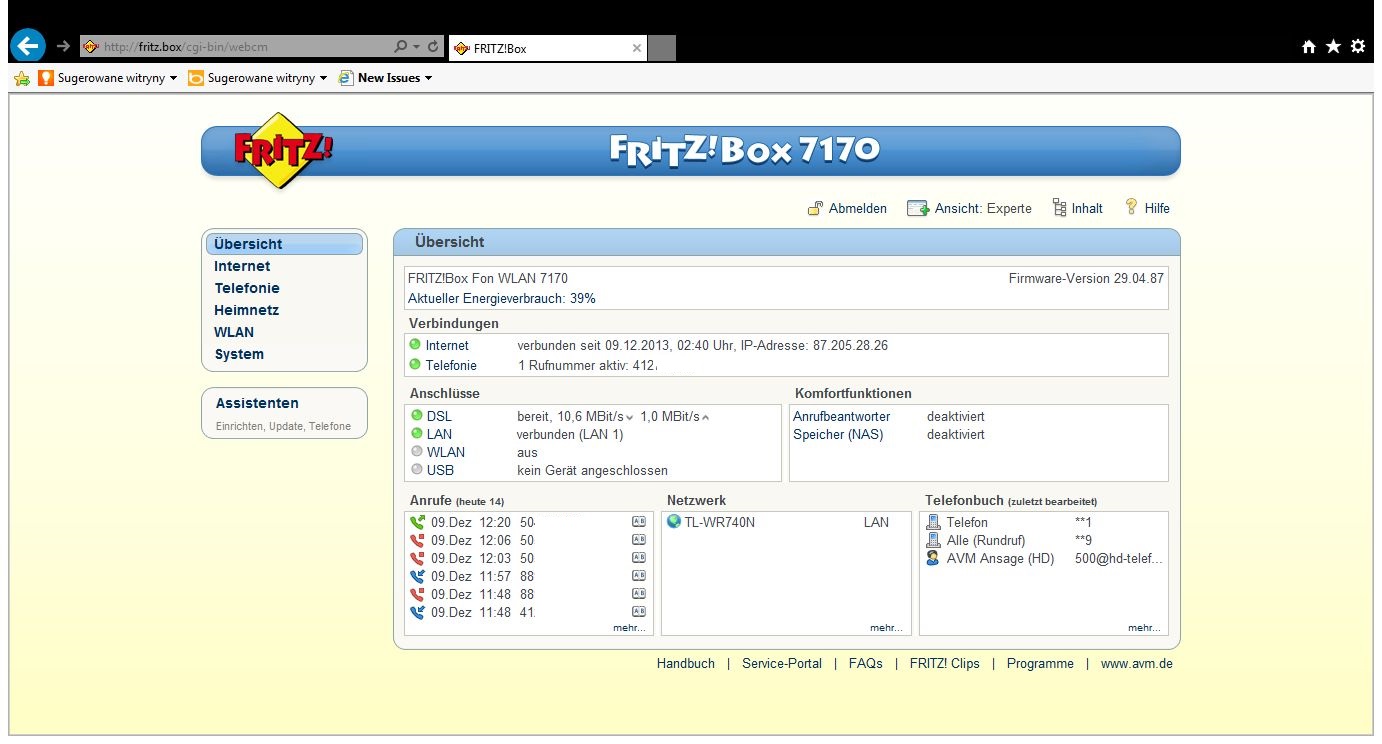The width and height of the screenshot is (1382, 744).
Task: Go back with the browser's blue back arrow
Action: tap(27, 45)
